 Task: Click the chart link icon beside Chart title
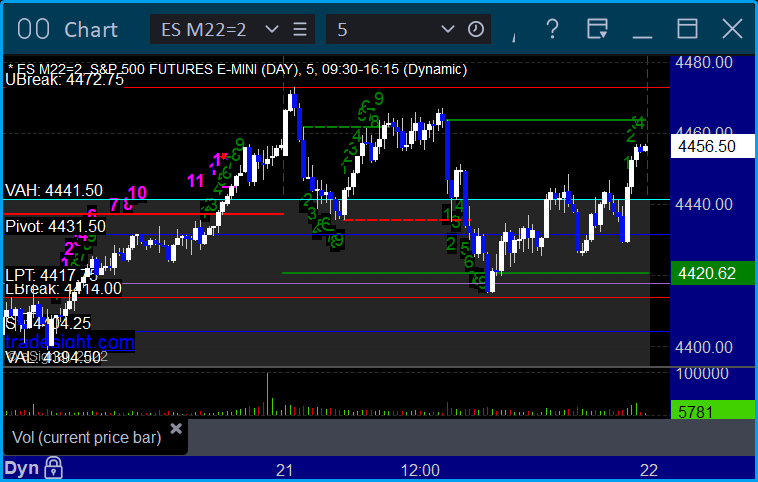click(33, 29)
